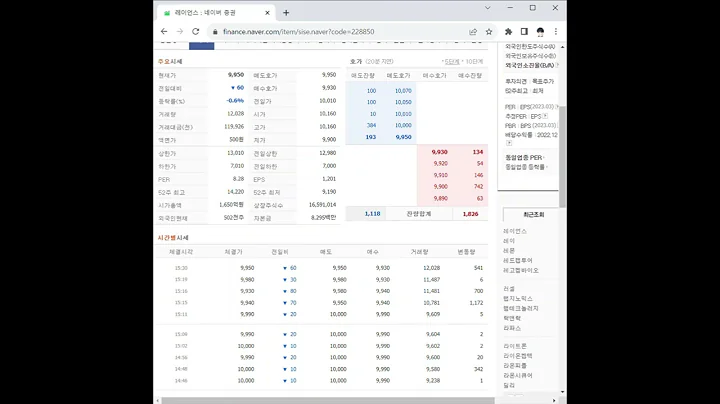
Task: Click the PER value 8.28
Action: click(238, 179)
